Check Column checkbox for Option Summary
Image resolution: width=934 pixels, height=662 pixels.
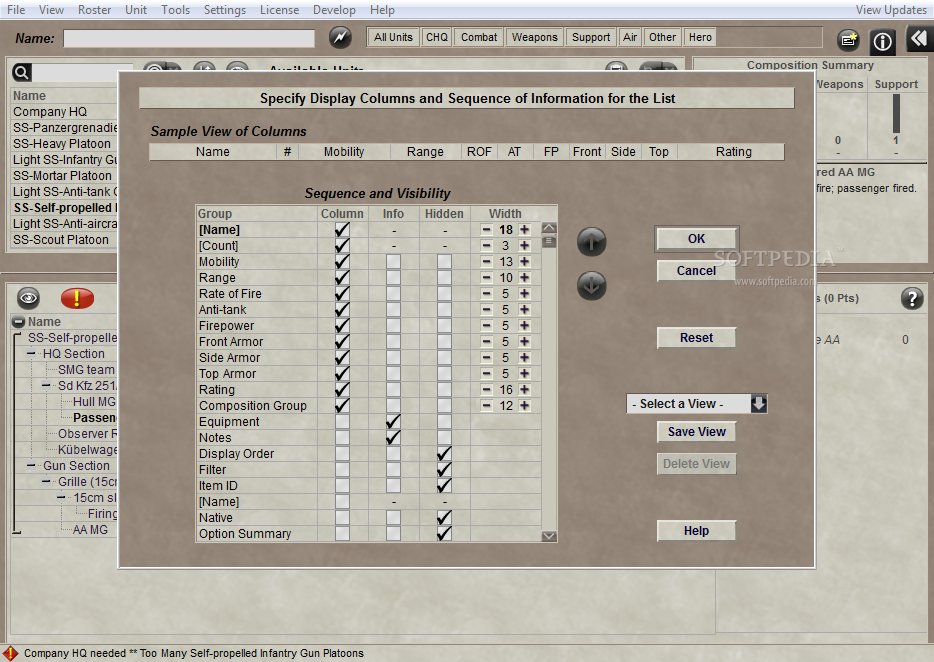click(342, 533)
